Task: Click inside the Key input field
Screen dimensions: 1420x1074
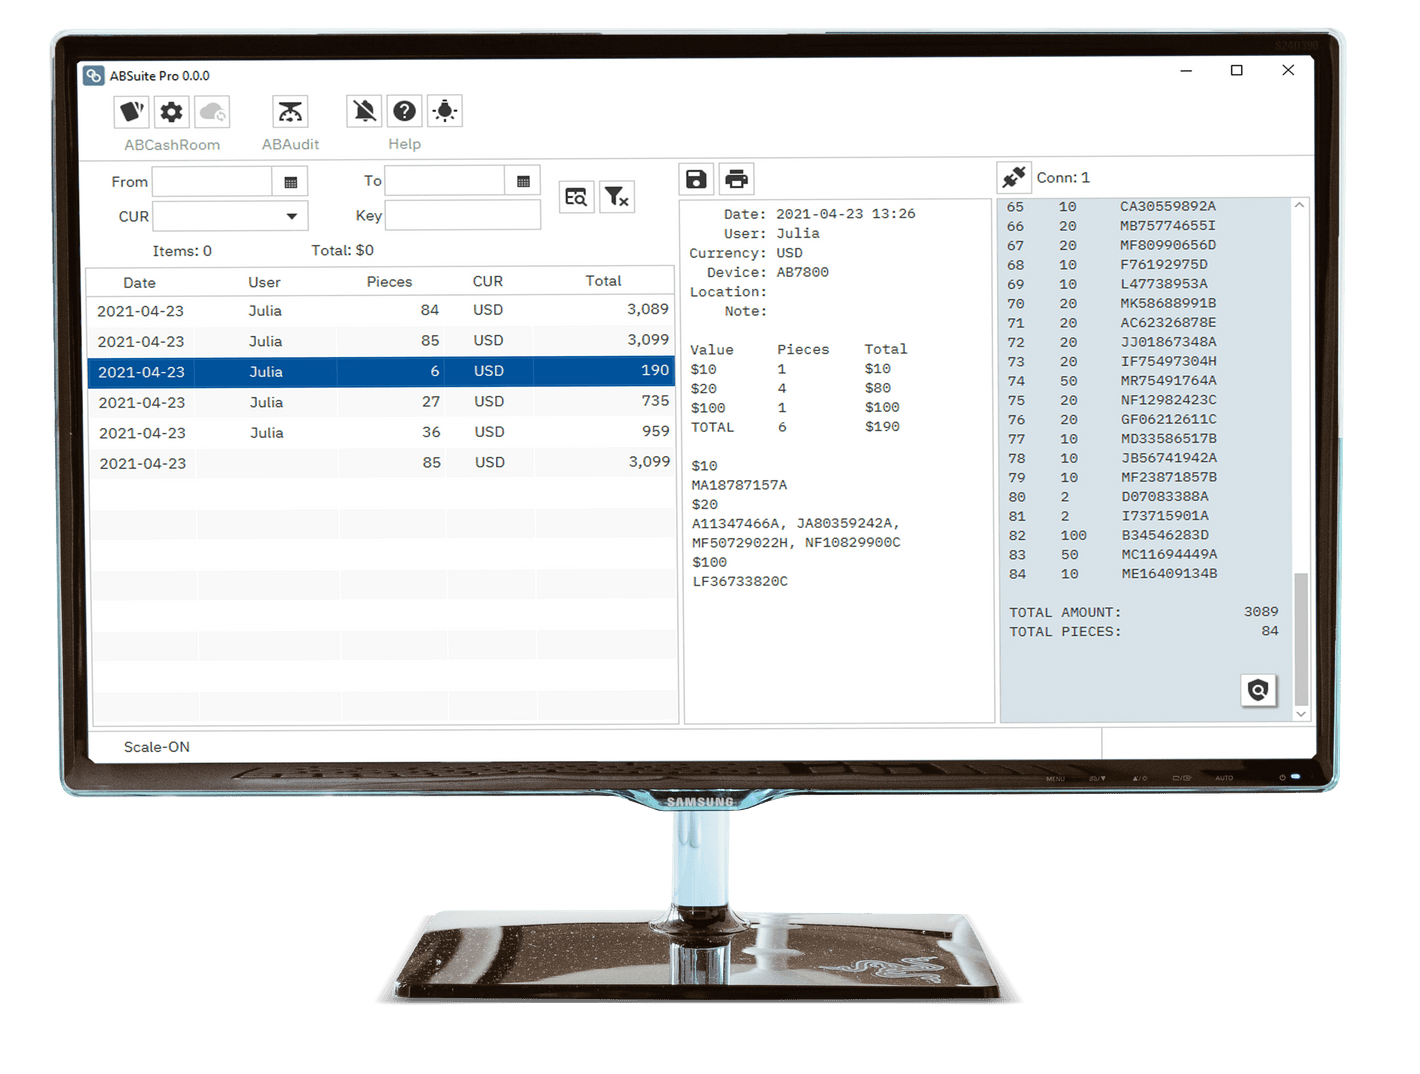Action: 462,215
